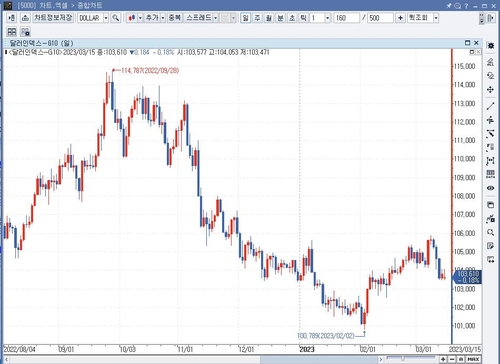Screen dimensions: 500x364
Task: Select the move crosshair arrows tool
Action: [x=490, y=90]
